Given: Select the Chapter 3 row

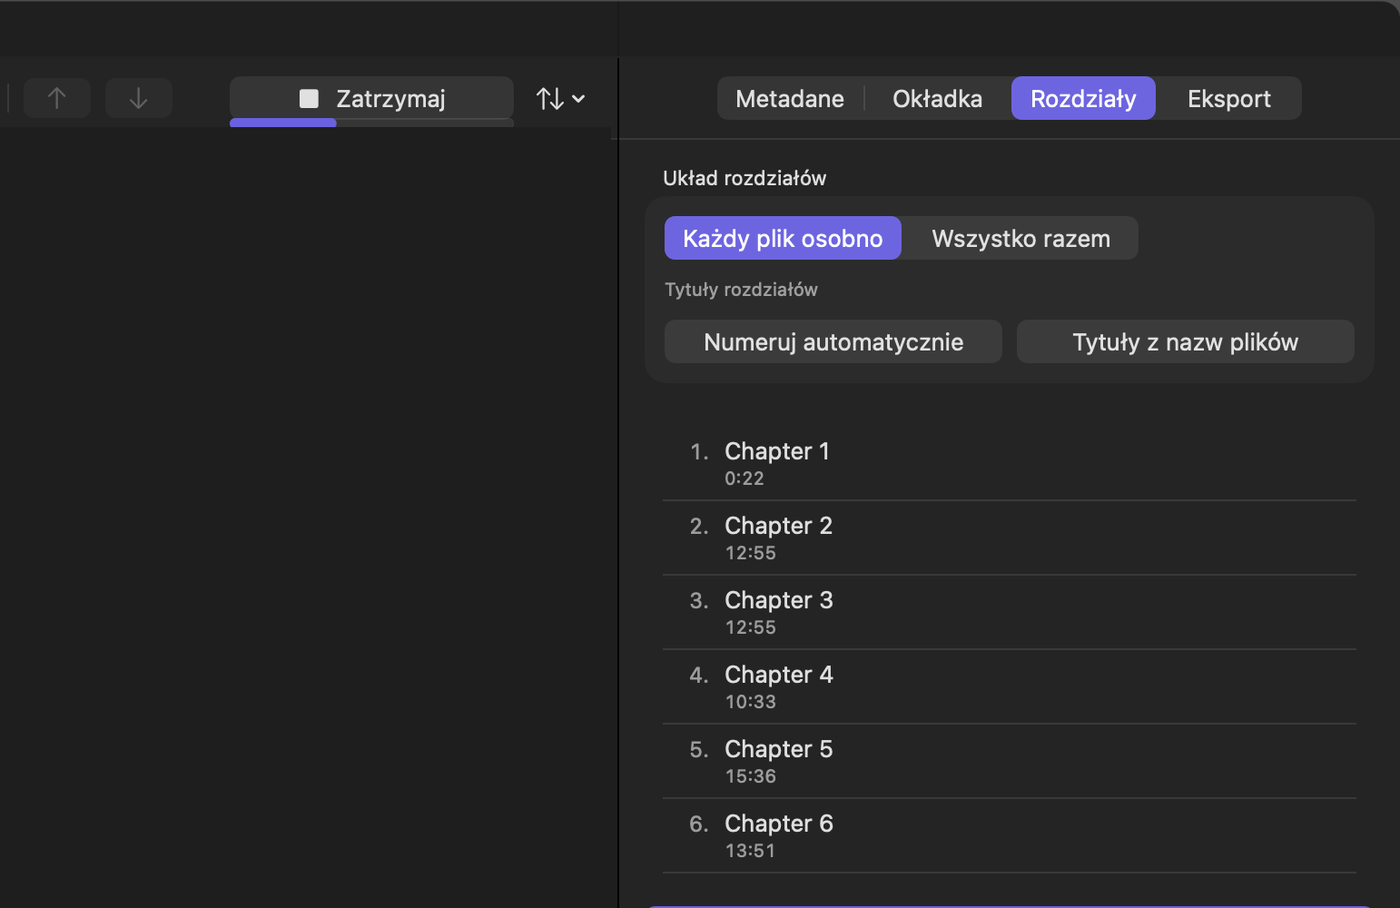Looking at the screenshot, I should pyautogui.click(x=1009, y=612).
